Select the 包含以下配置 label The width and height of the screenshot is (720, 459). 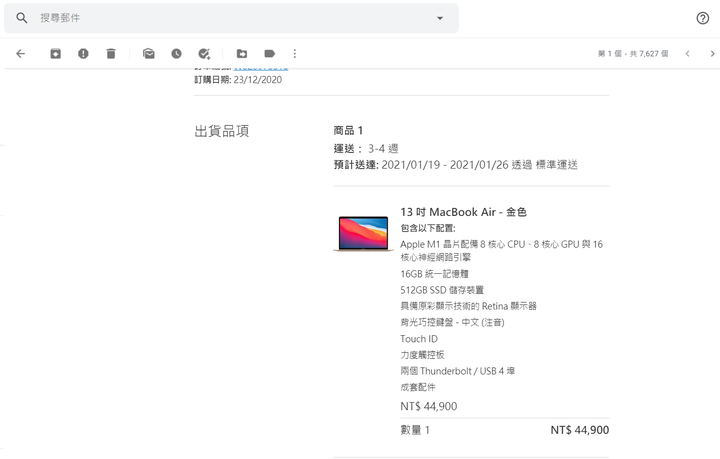(x=428, y=228)
